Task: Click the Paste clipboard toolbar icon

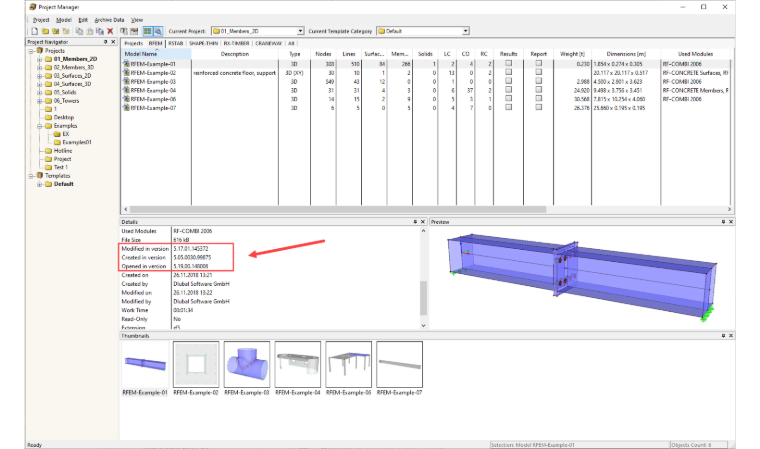Action: [90, 31]
